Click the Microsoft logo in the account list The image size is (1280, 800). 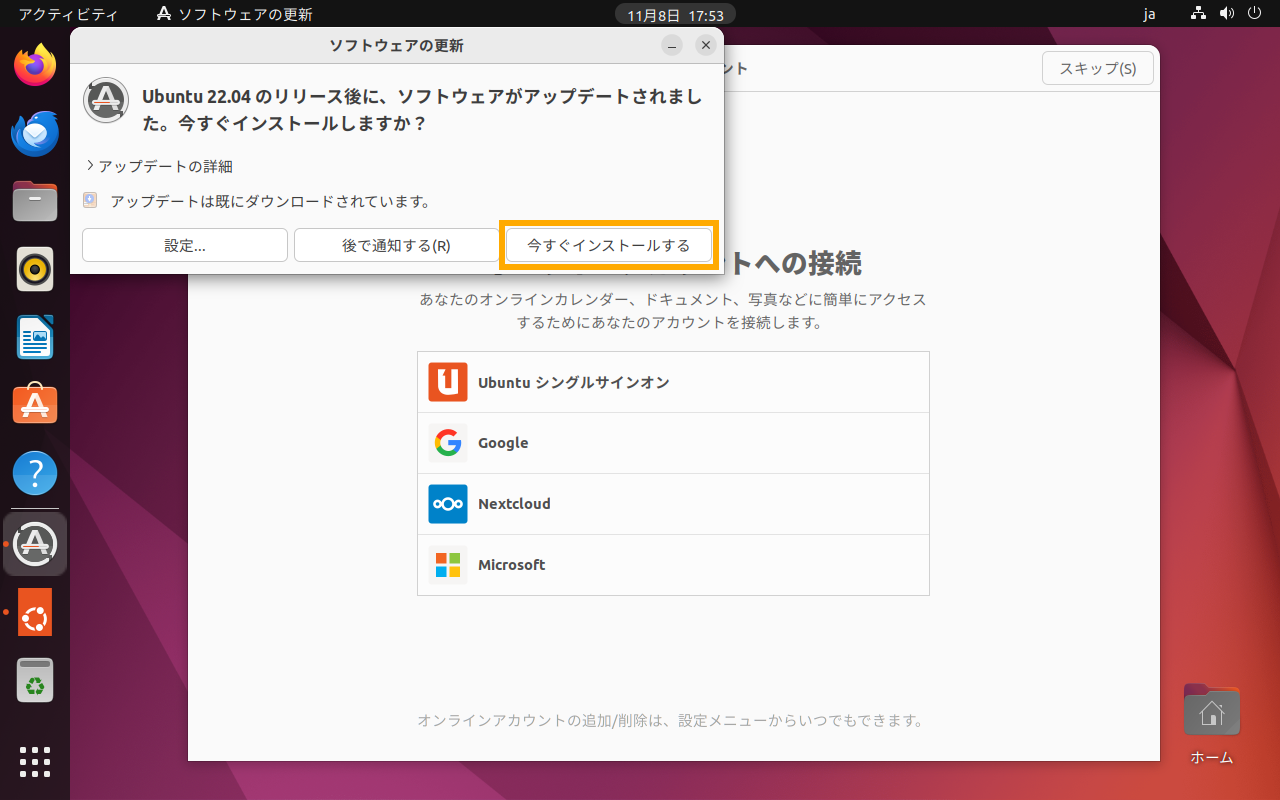(448, 565)
